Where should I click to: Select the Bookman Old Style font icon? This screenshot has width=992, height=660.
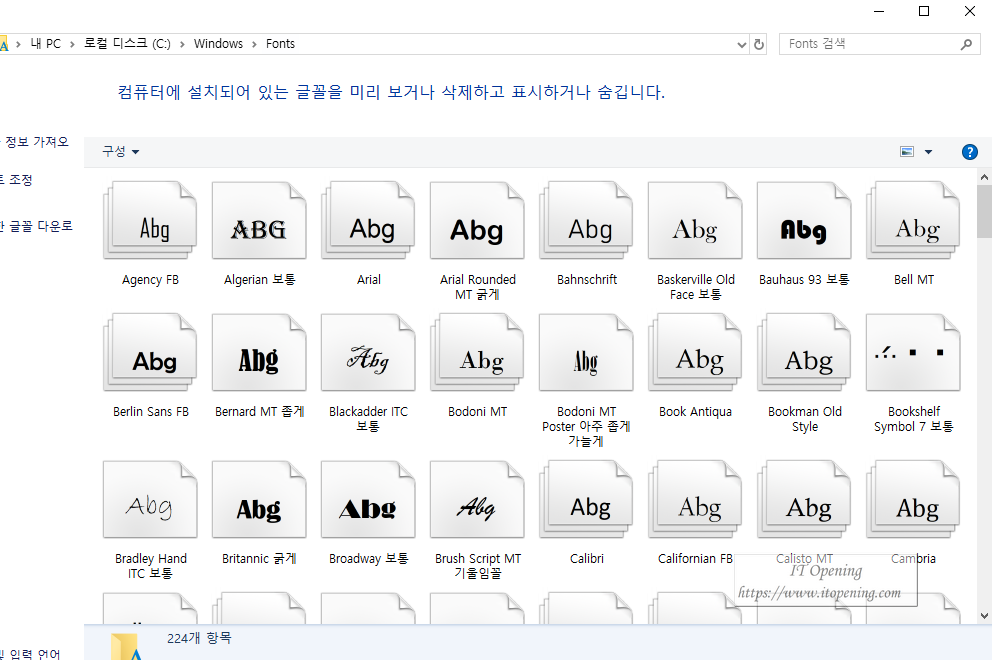point(804,352)
